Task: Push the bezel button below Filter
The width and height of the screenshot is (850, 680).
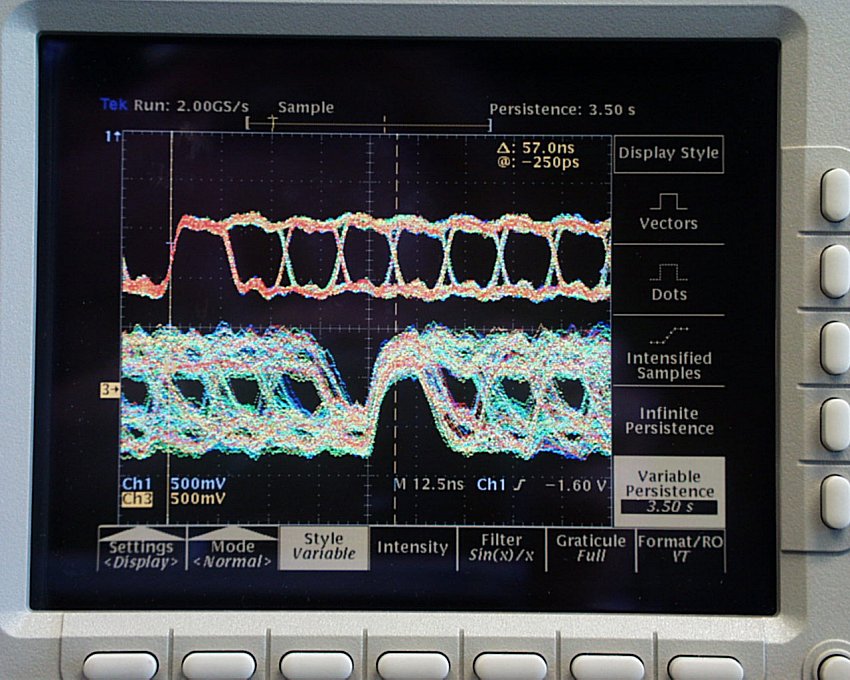Action: [x=510, y=666]
